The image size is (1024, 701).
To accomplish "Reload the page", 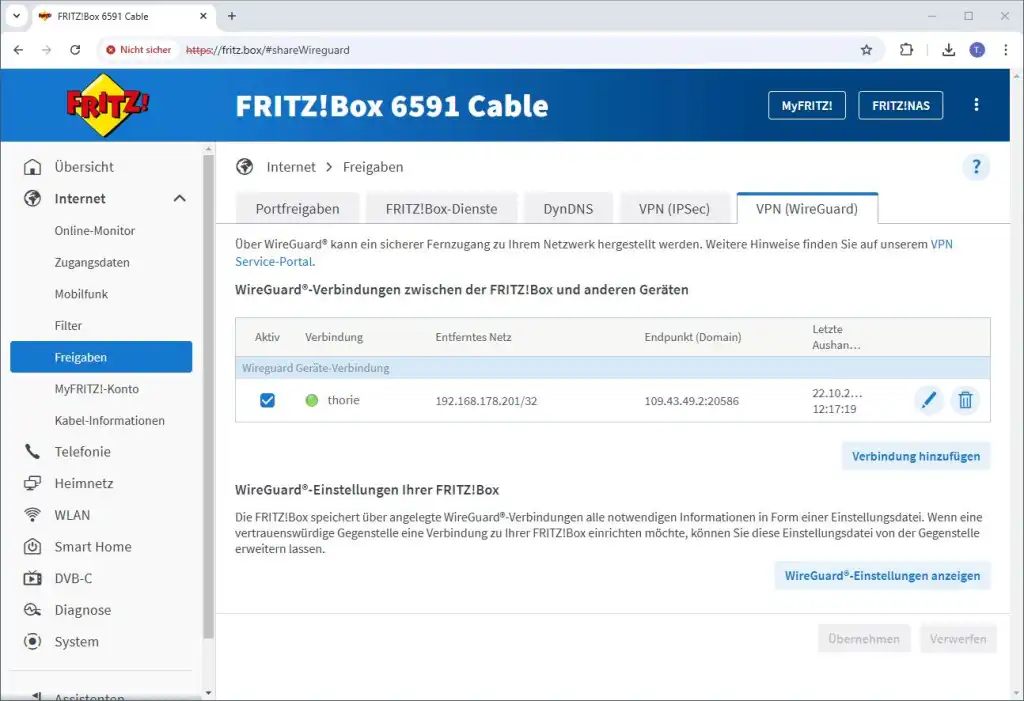I will click(x=75, y=50).
